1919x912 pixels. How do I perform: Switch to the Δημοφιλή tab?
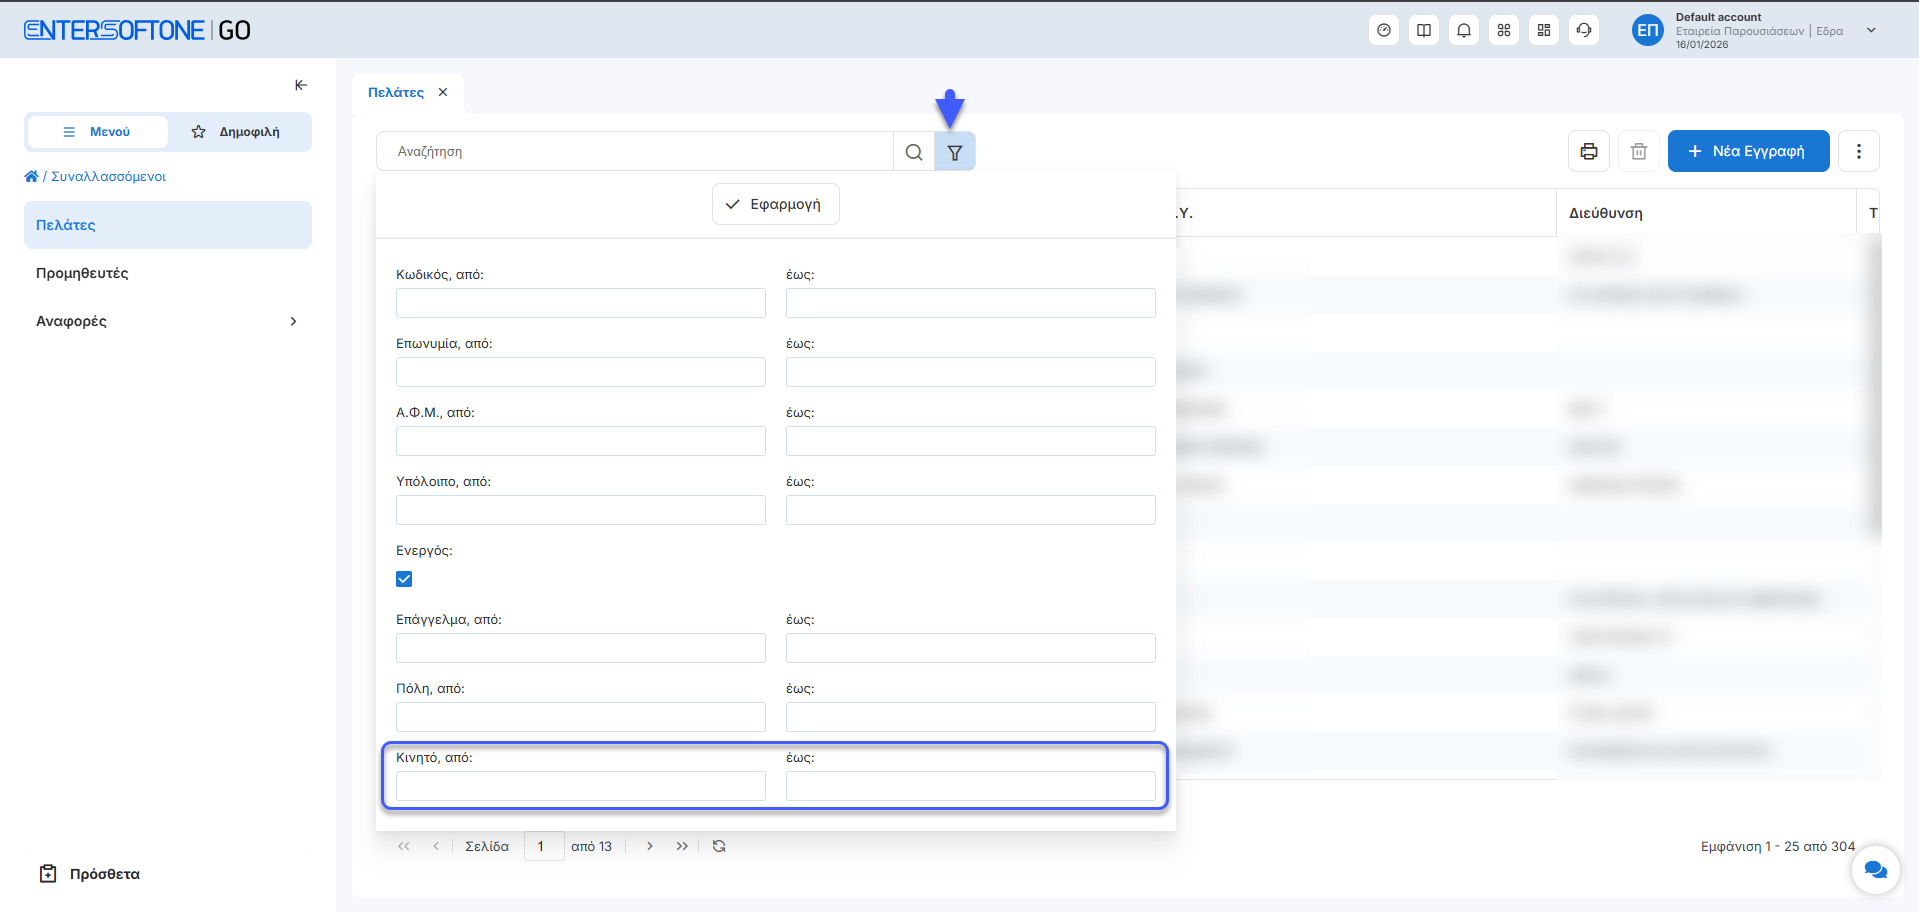click(238, 132)
